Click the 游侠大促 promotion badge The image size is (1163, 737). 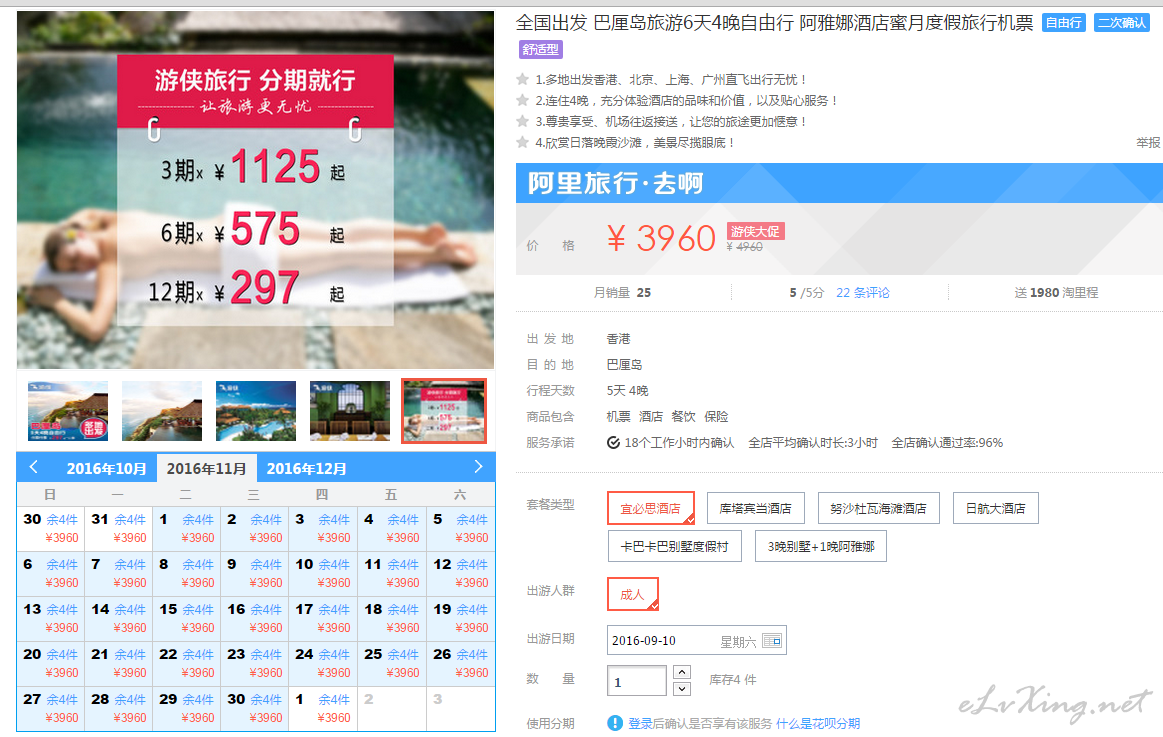click(x=755, y=232)
